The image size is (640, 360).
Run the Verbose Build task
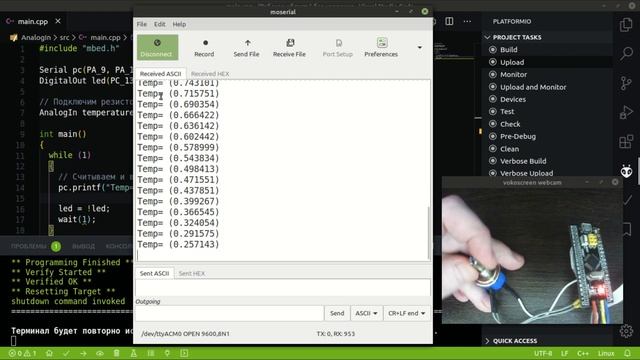[523, 161]
